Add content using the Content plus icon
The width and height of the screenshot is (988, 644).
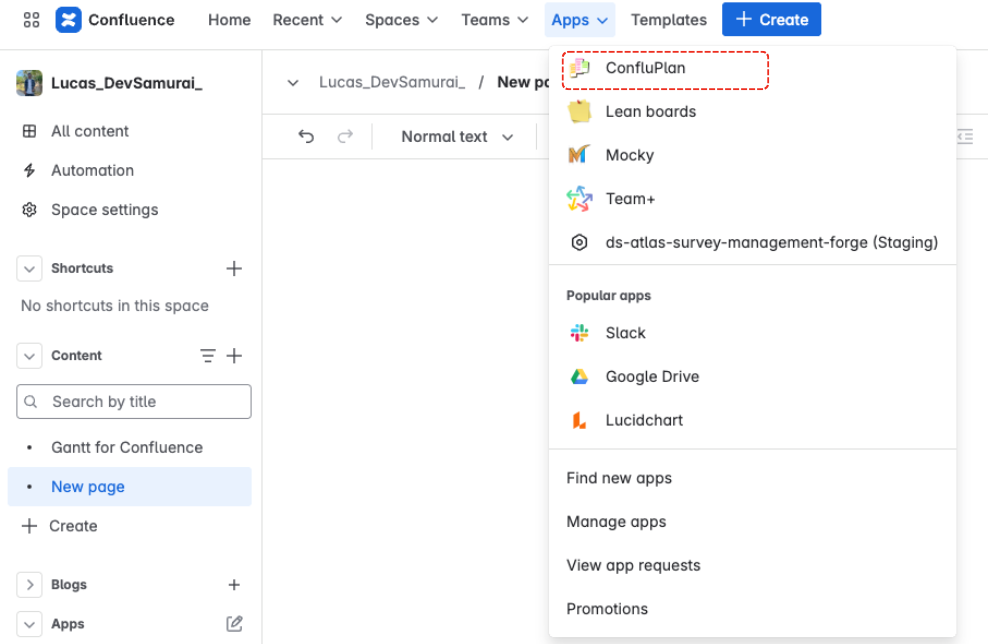[234, 355]
